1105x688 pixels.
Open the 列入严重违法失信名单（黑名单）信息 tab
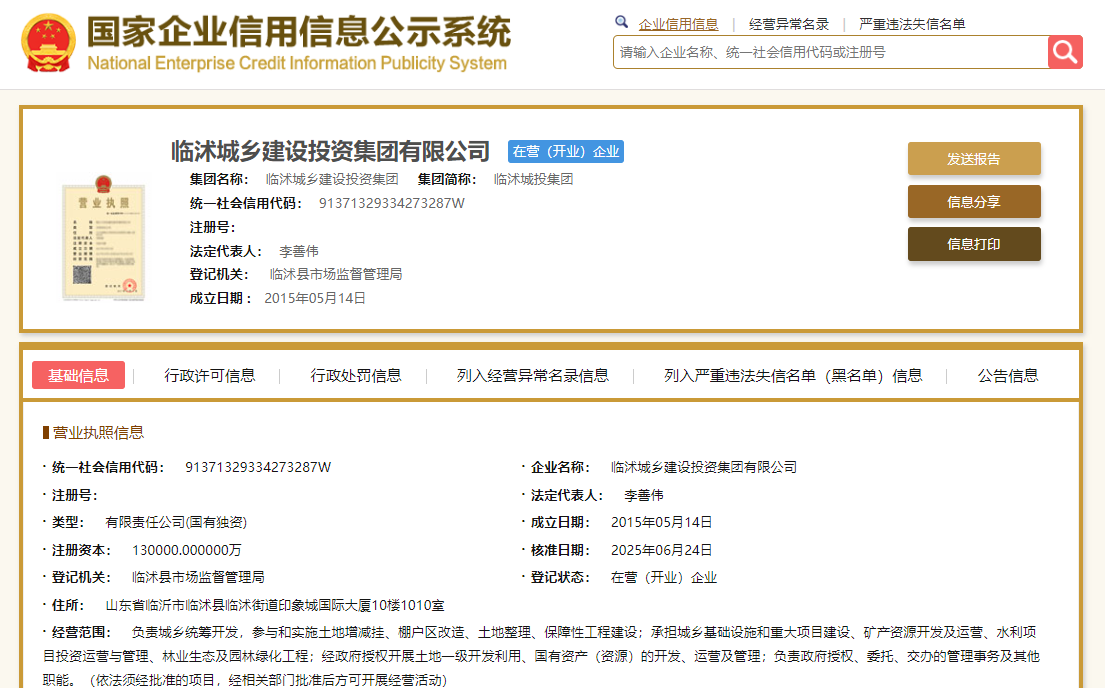coord(793,375)
